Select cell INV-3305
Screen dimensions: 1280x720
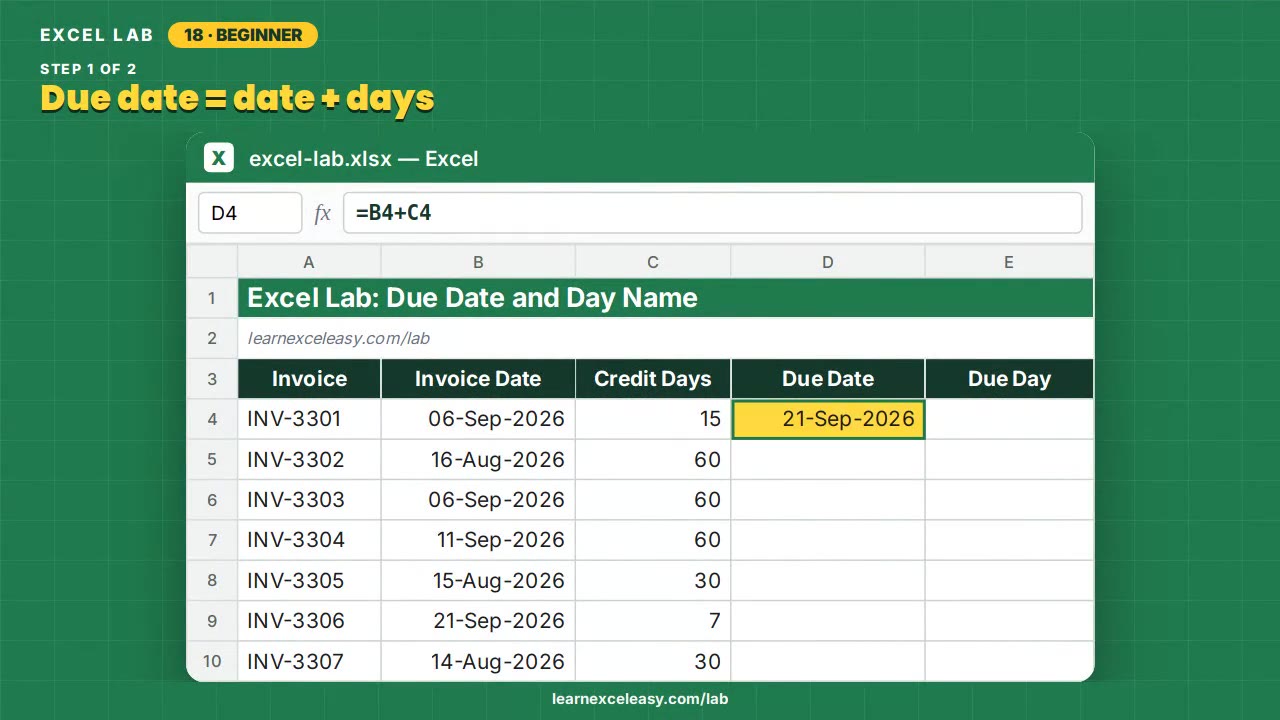[x=309, y=581]
